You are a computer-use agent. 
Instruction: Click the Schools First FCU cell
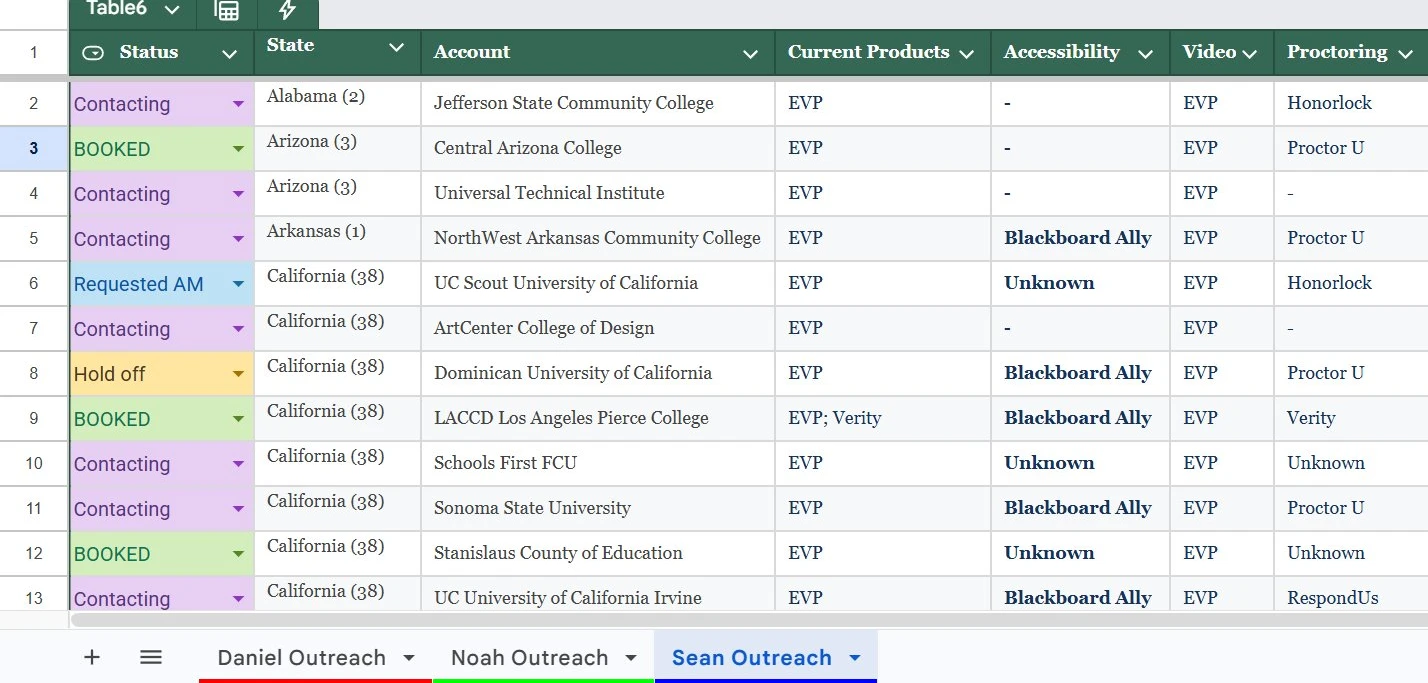(x=598, y=463)
